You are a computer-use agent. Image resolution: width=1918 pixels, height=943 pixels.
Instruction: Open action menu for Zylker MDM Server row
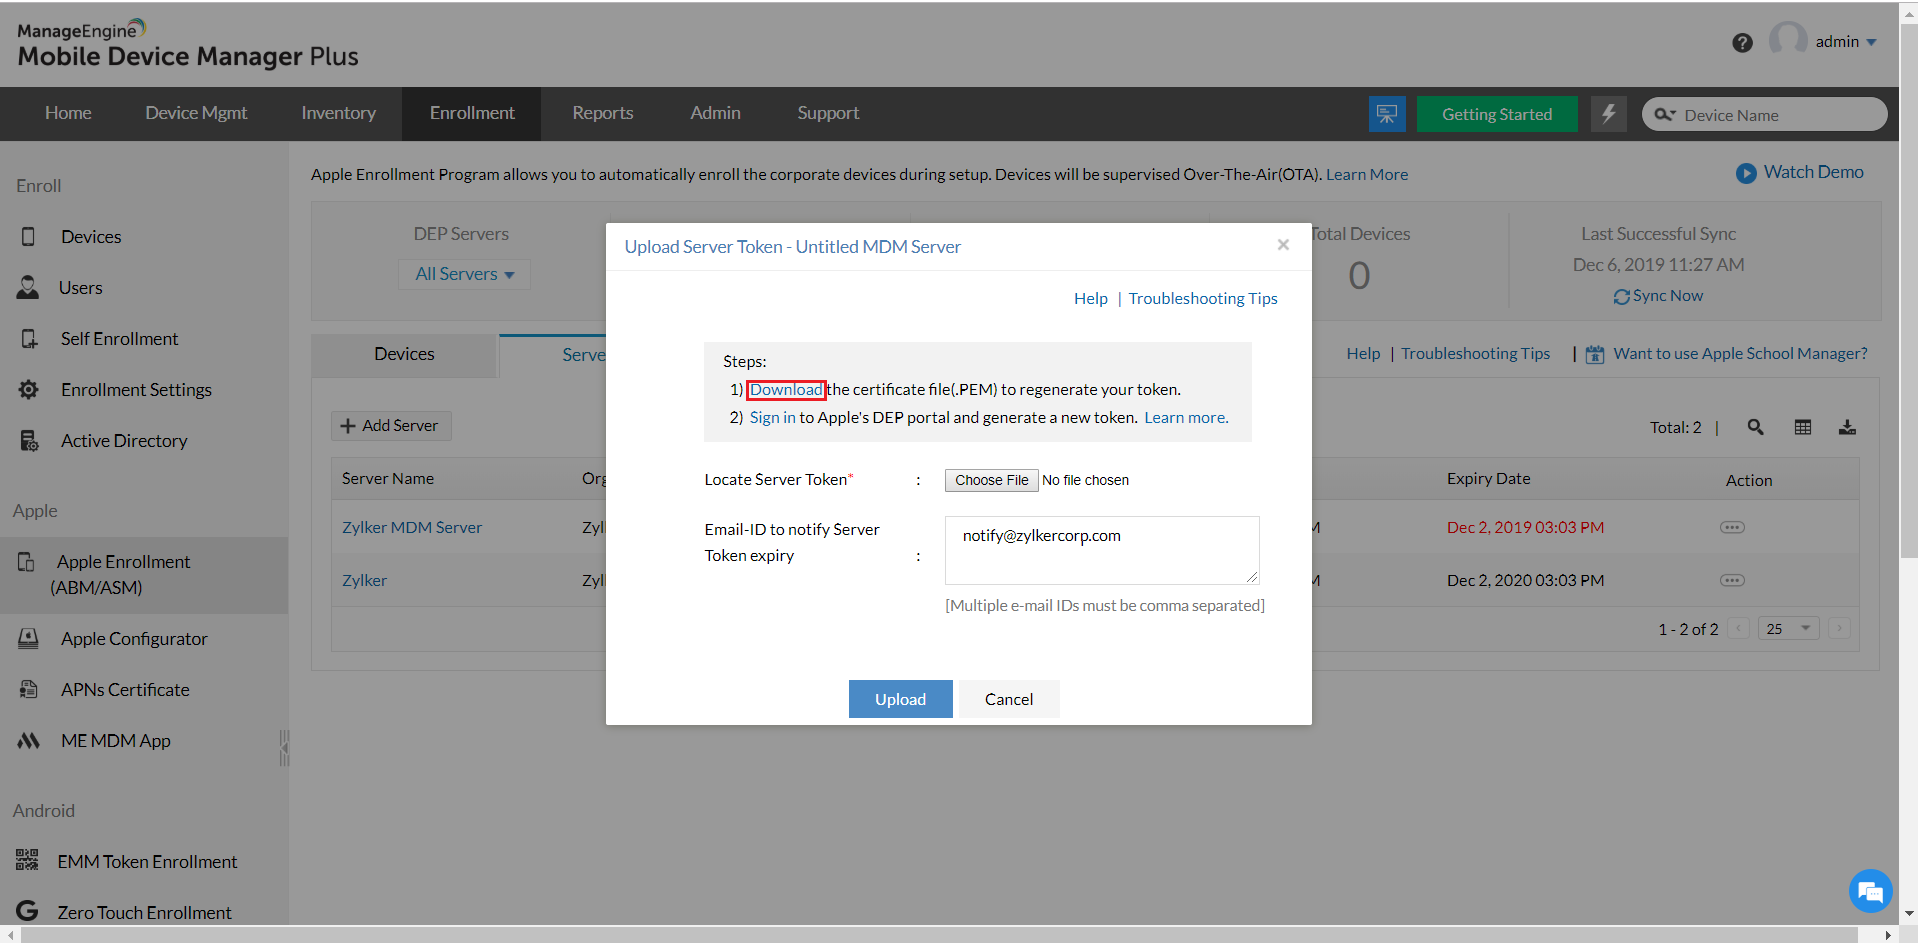coord(1732,527)
